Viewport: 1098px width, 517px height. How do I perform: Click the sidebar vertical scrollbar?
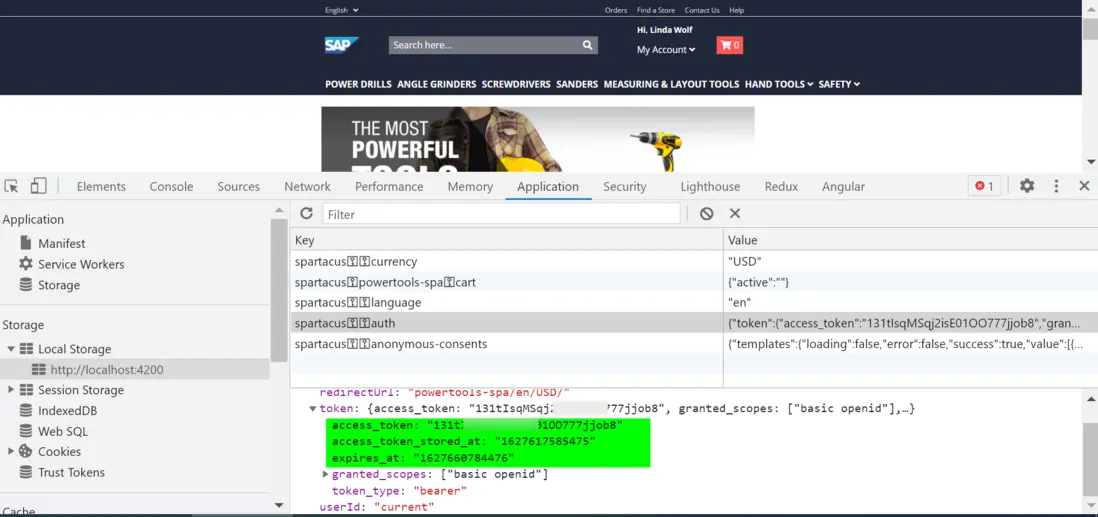click(279, 289)
